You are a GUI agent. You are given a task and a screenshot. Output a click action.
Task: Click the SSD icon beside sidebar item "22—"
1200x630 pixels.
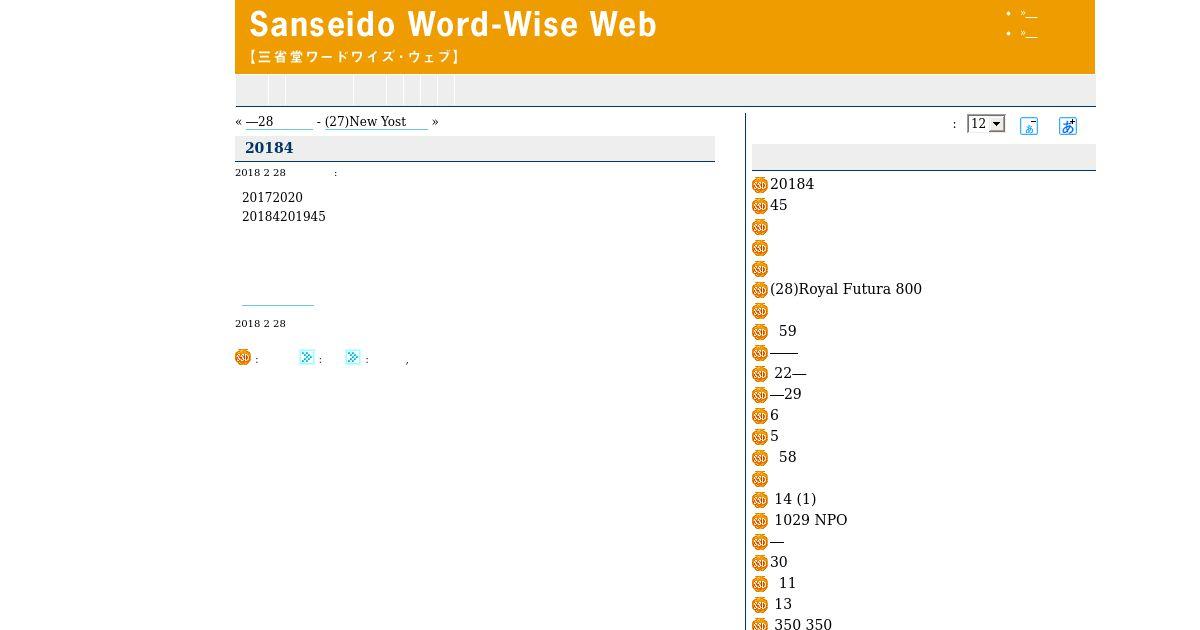[760, 374]
